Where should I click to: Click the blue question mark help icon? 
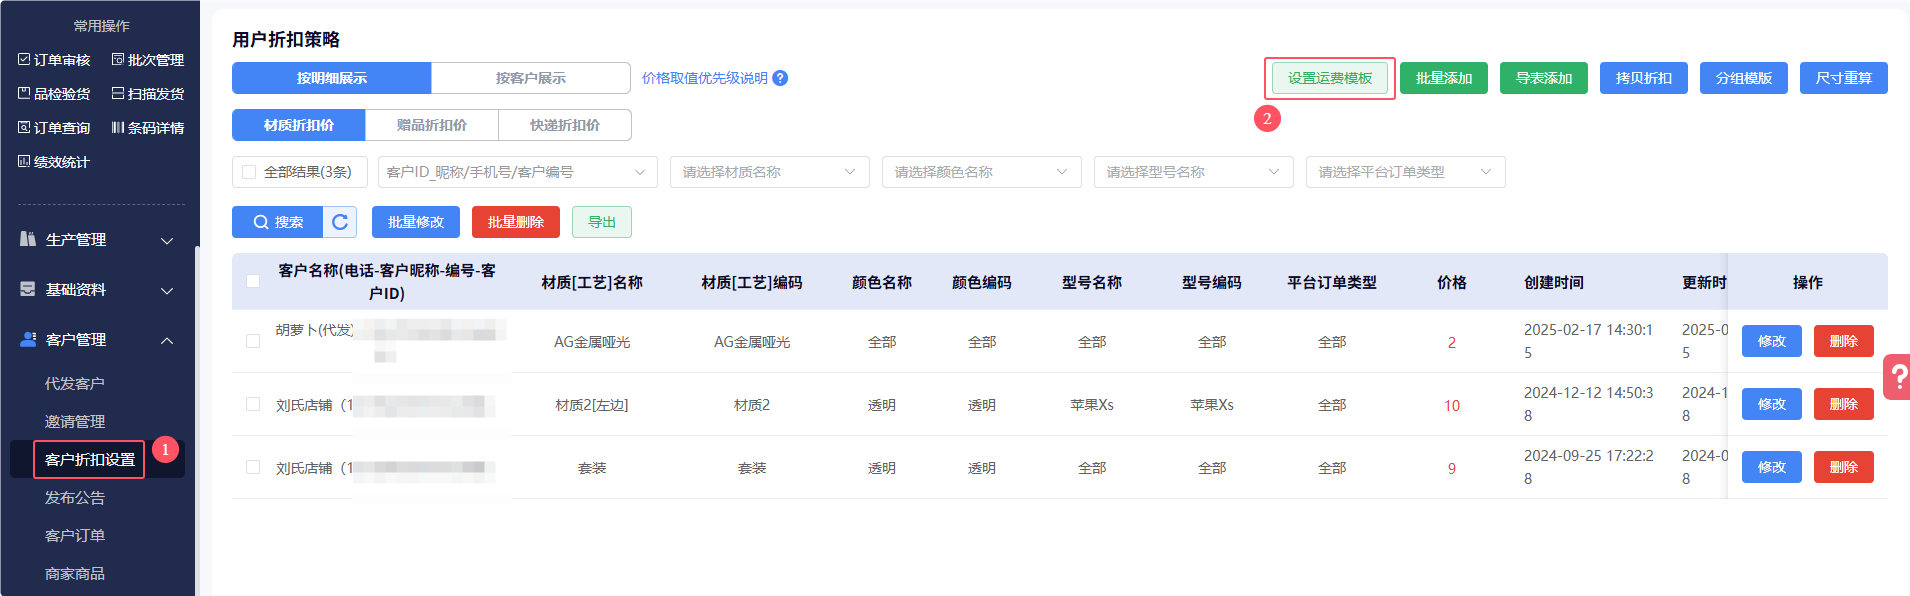(x=780, y=78)
